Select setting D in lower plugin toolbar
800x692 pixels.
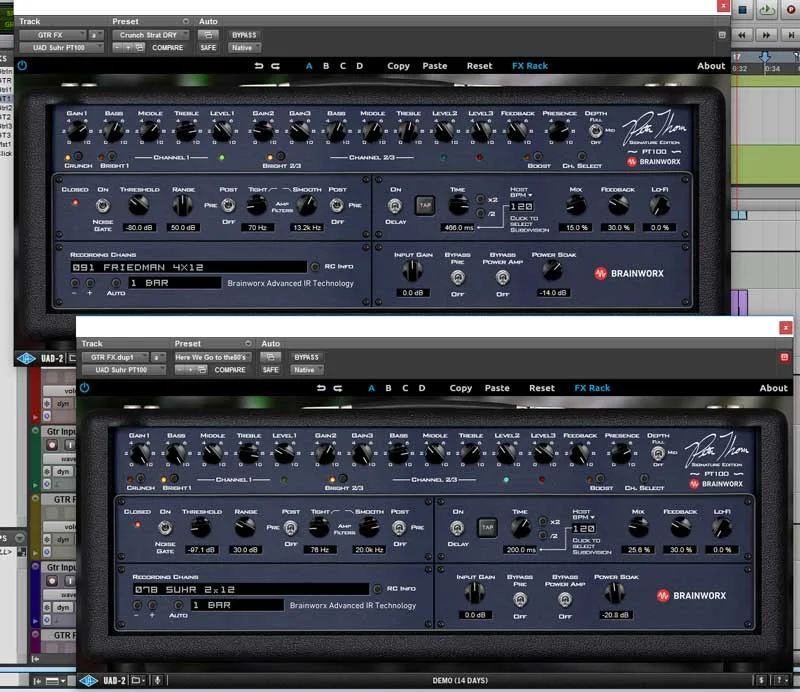[422, 388]
